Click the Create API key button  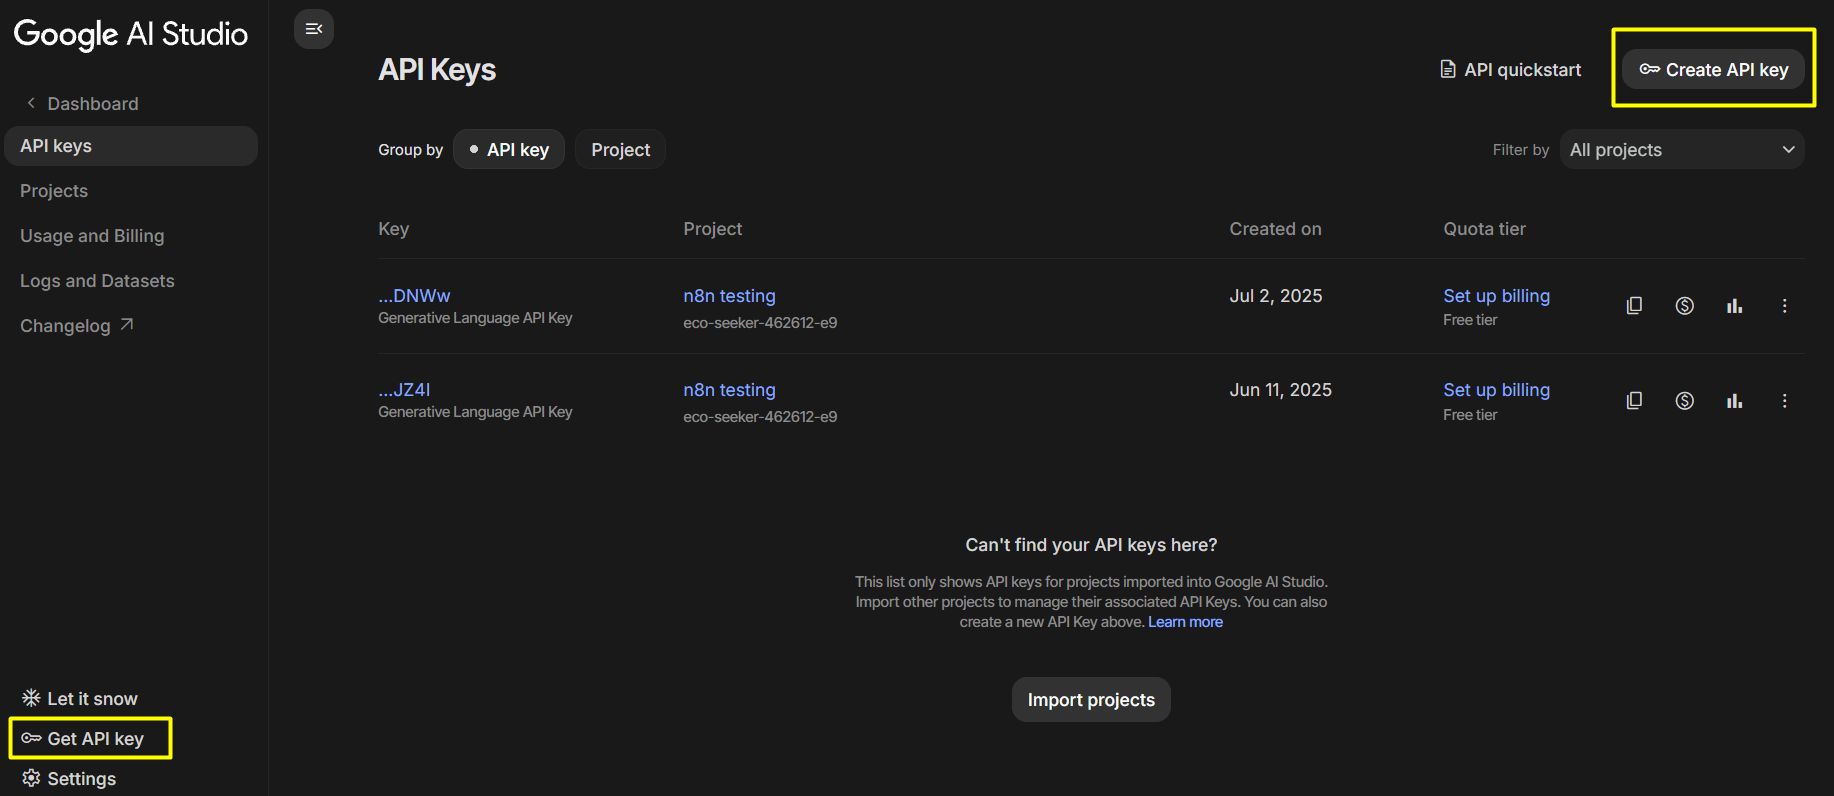click(x=1714, y=69)
